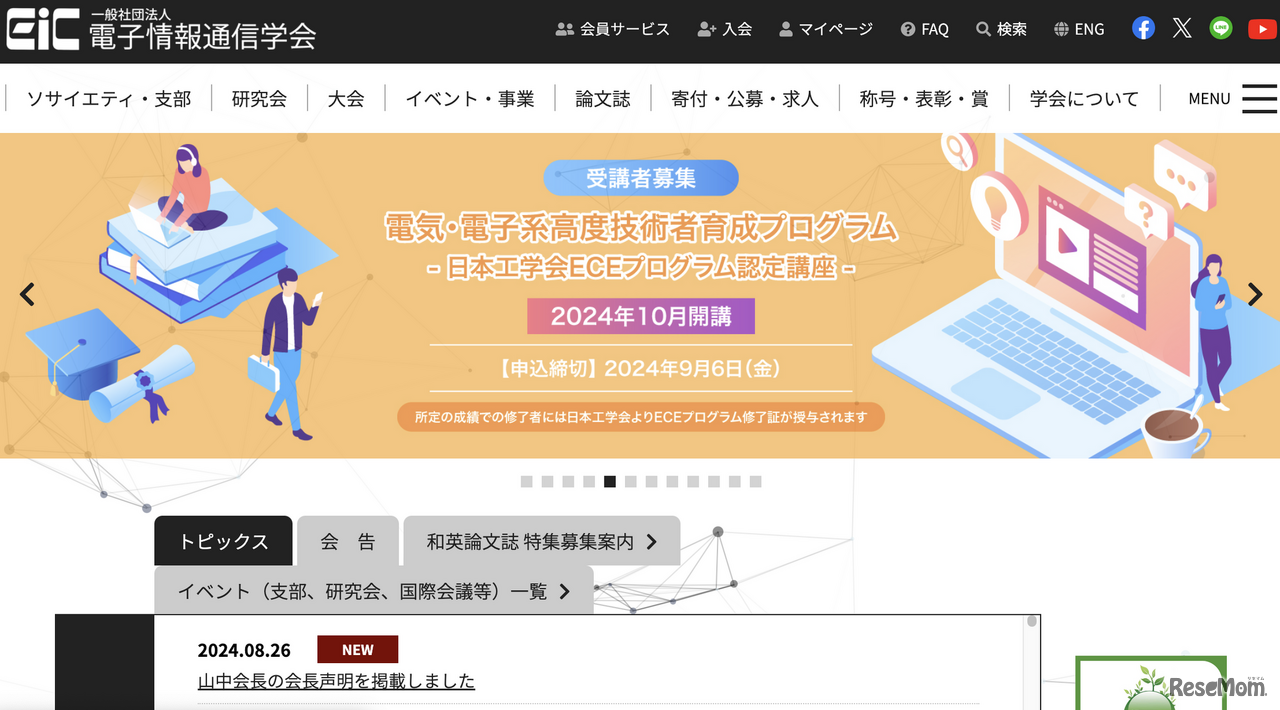Select the currently active dark carousel dot

[x=610, y=482]
